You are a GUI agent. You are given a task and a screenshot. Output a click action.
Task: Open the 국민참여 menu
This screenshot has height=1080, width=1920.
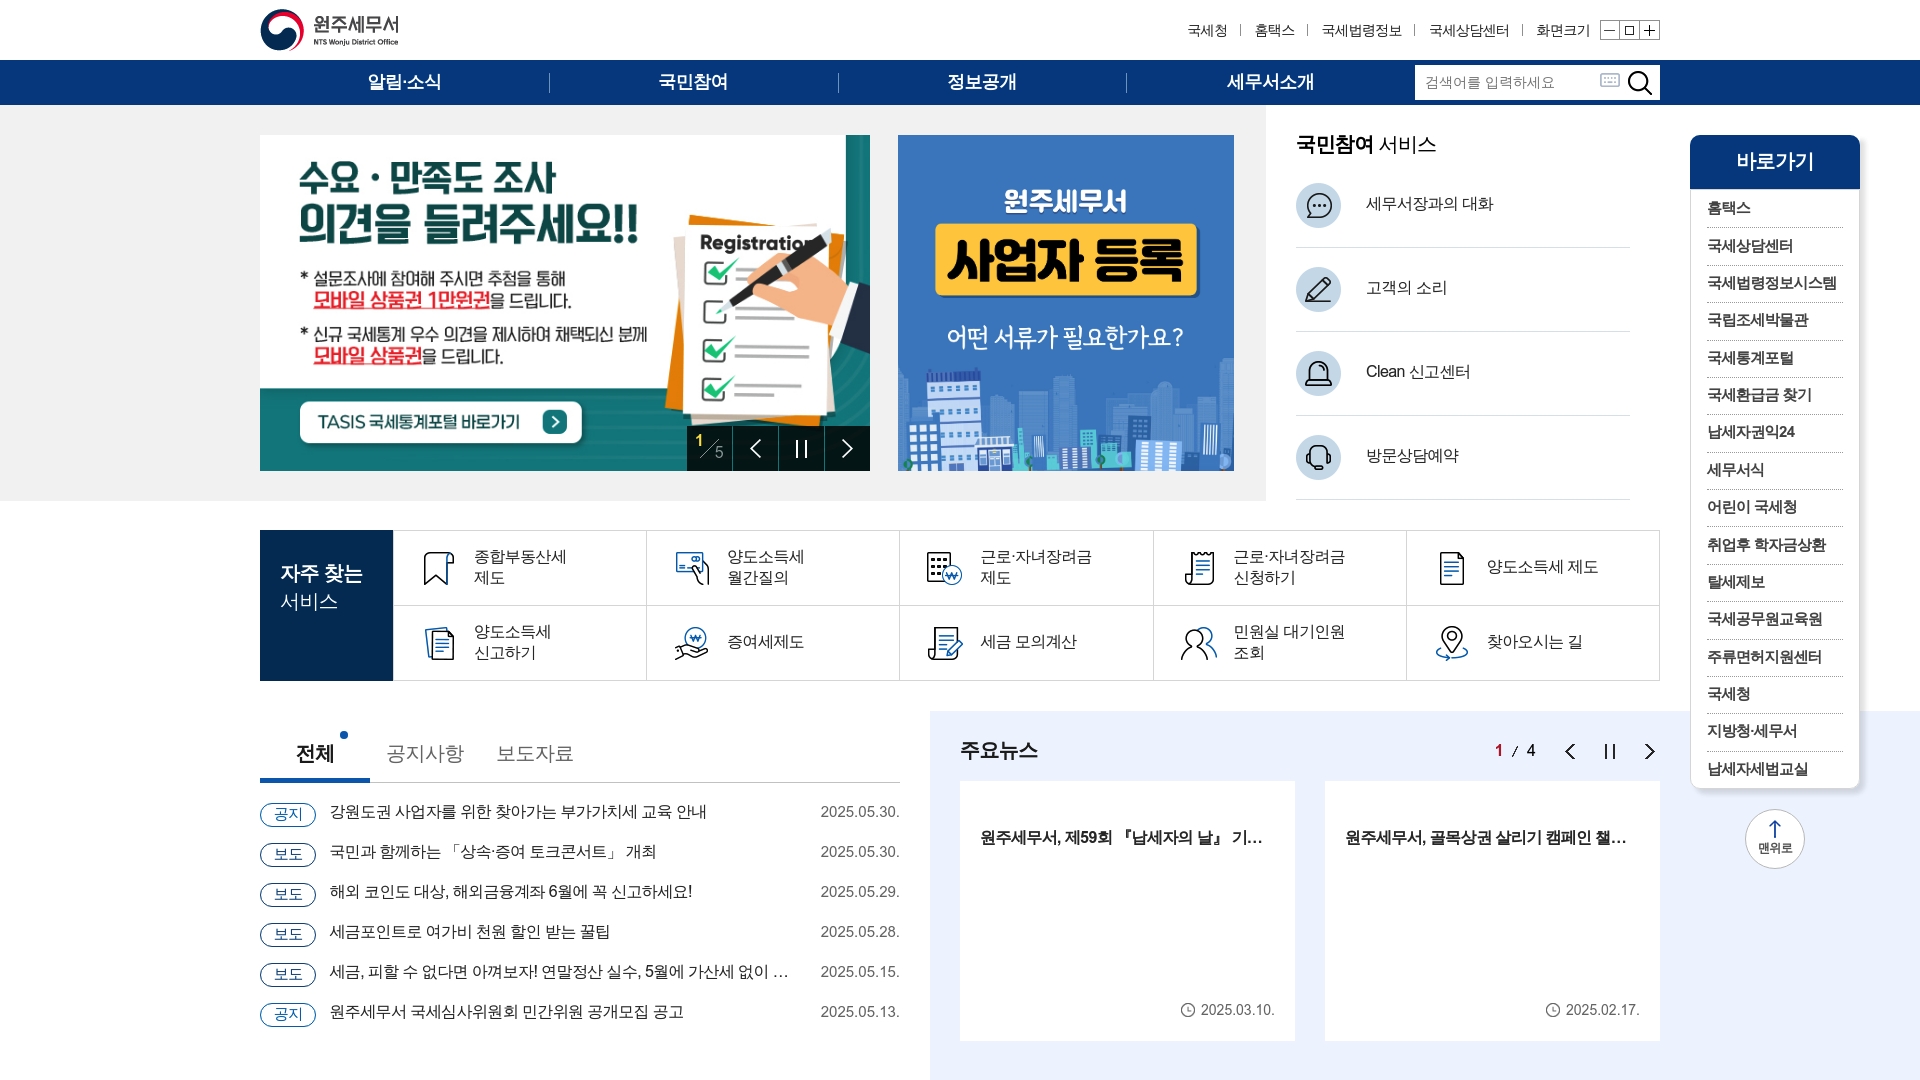click(x=693, y=82)
